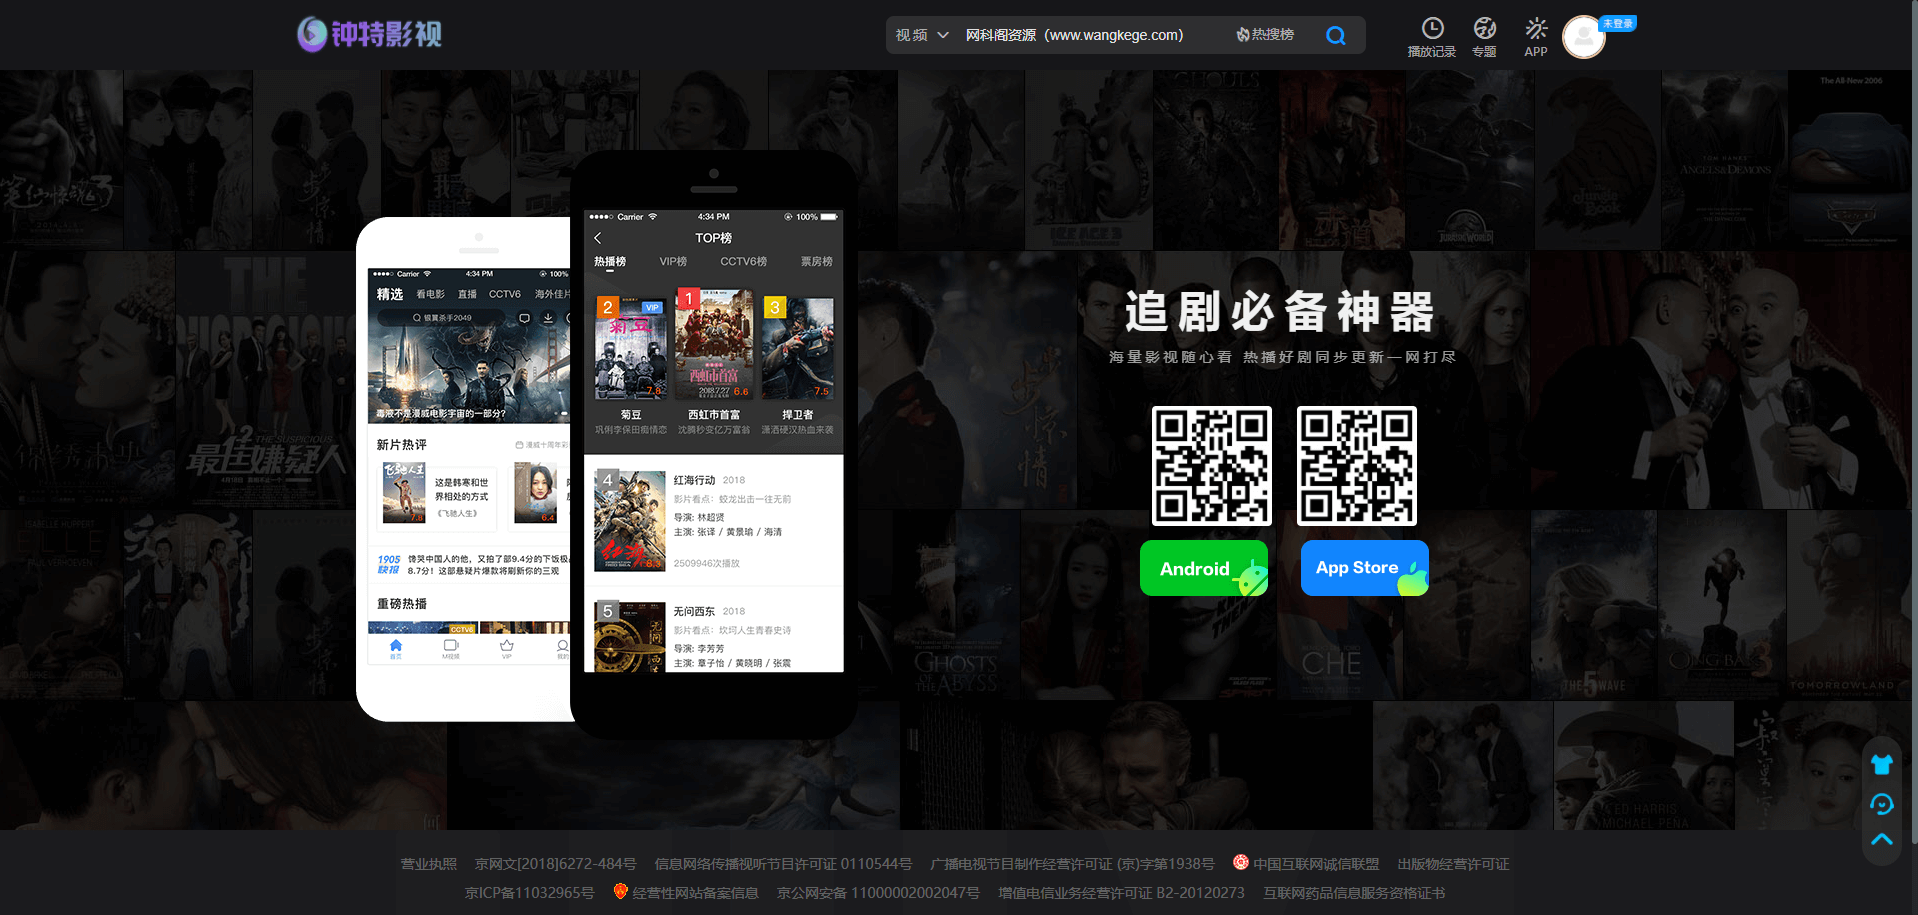
Task: Open the 热搜榜 hot search list
Action: pyautogui.click(x=1265, y=35)
